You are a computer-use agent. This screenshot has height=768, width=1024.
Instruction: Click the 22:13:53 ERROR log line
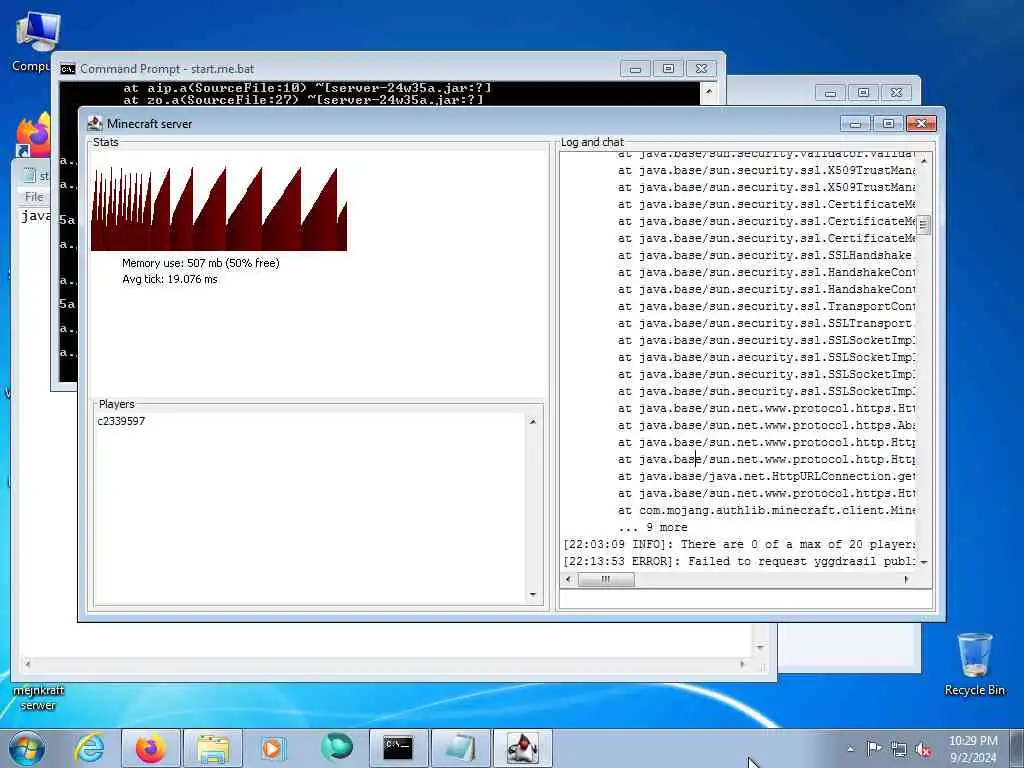739,561
